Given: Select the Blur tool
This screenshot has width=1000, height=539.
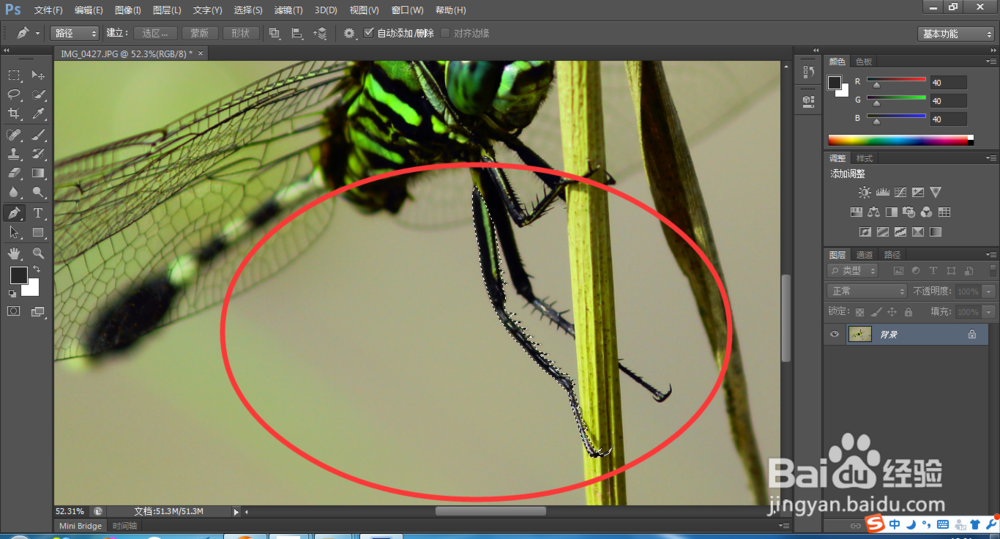Looking at the screenshot, I should click(13, 192).
